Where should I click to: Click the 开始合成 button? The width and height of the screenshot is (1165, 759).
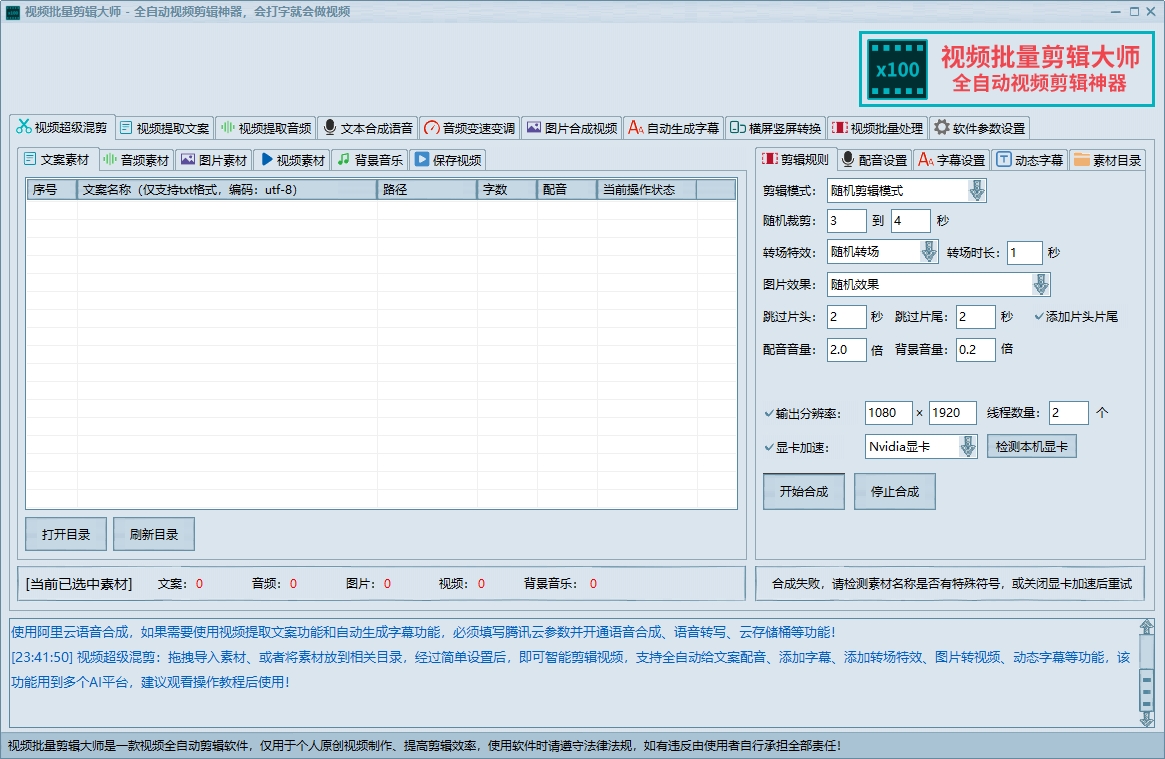coord(803,491)
